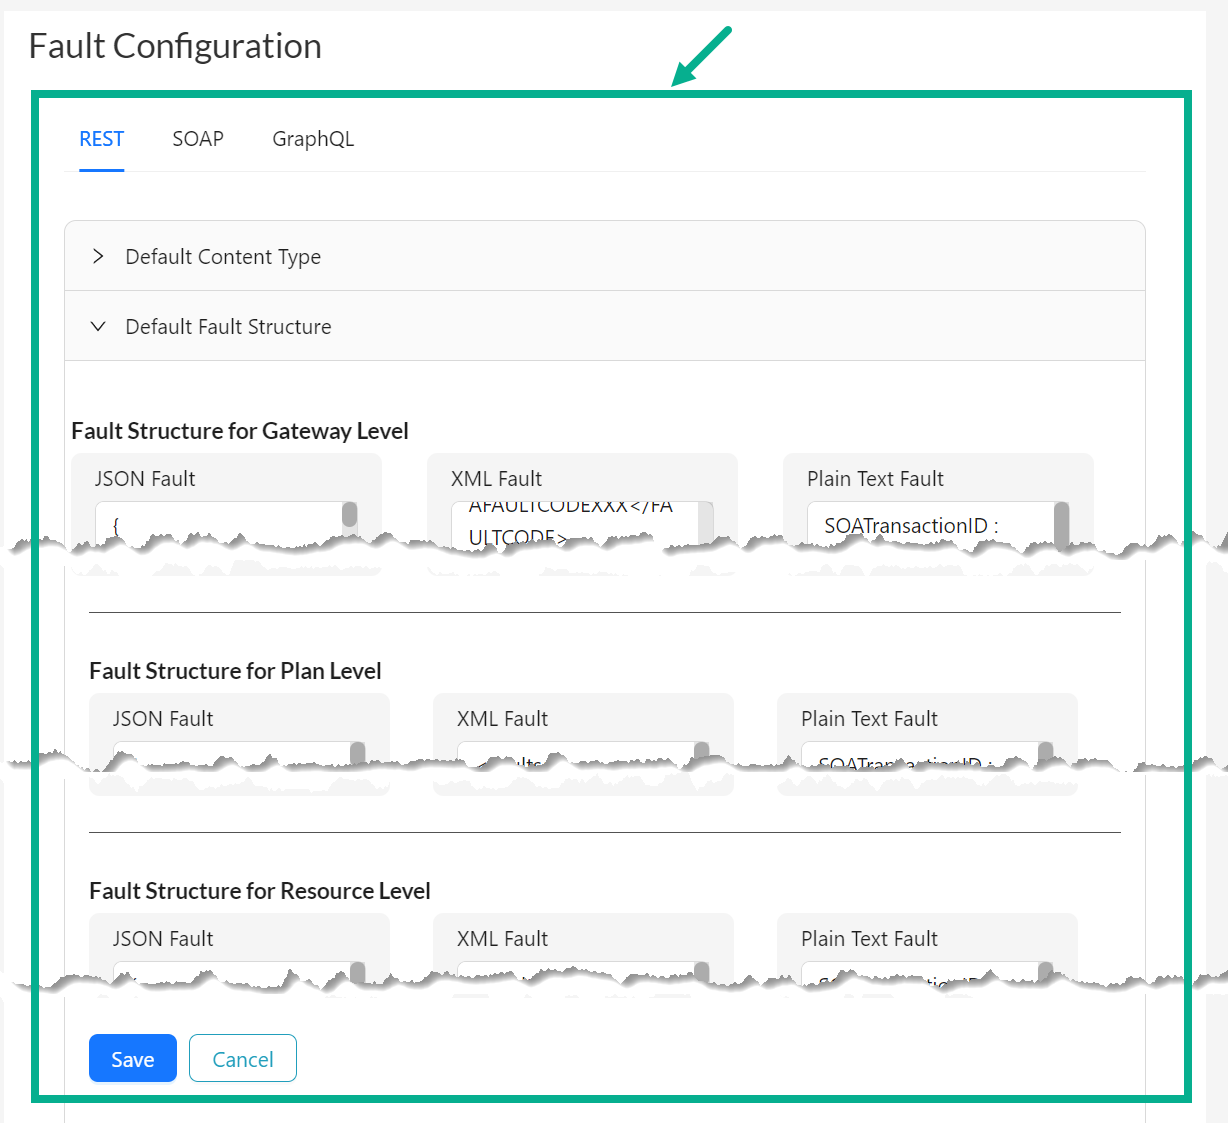Image resolution: width=1228 pixels, height=1123 pixels.
Task: Switch to the GraphQL tab
Action: [x=313, y=139]
